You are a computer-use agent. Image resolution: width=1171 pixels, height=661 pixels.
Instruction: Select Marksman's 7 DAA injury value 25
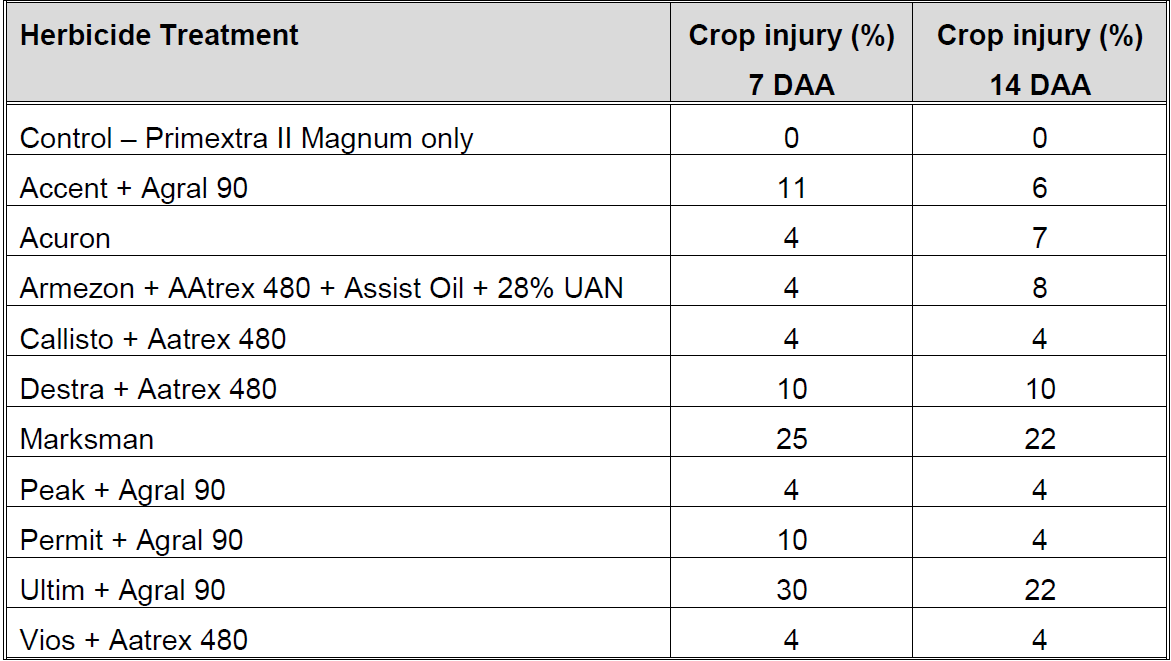pos(791,439)
